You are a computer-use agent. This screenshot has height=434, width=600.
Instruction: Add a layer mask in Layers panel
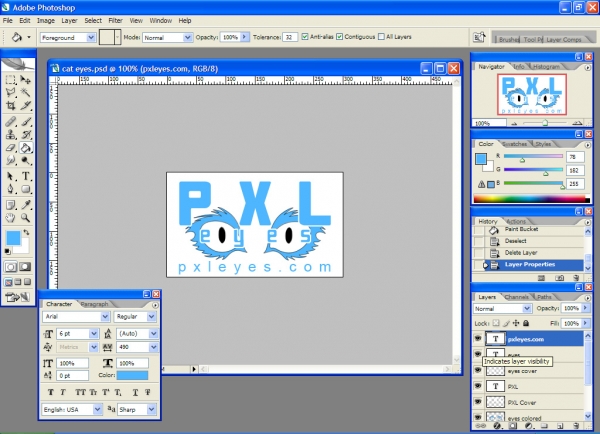513,426
